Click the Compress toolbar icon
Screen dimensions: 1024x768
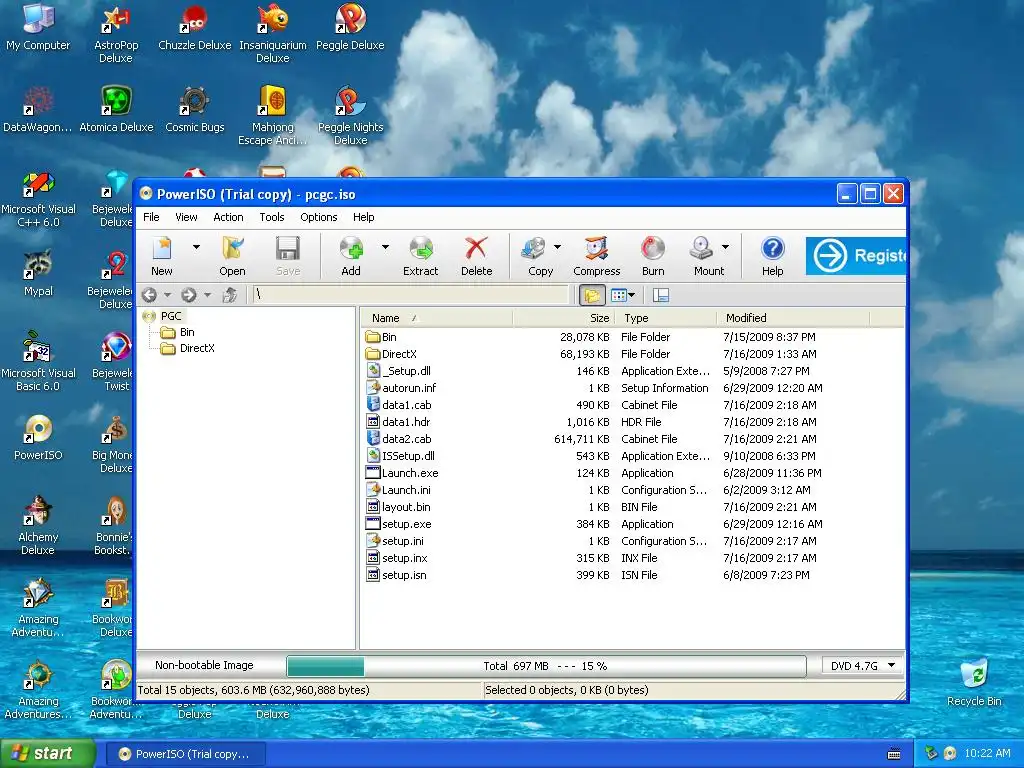596,256
